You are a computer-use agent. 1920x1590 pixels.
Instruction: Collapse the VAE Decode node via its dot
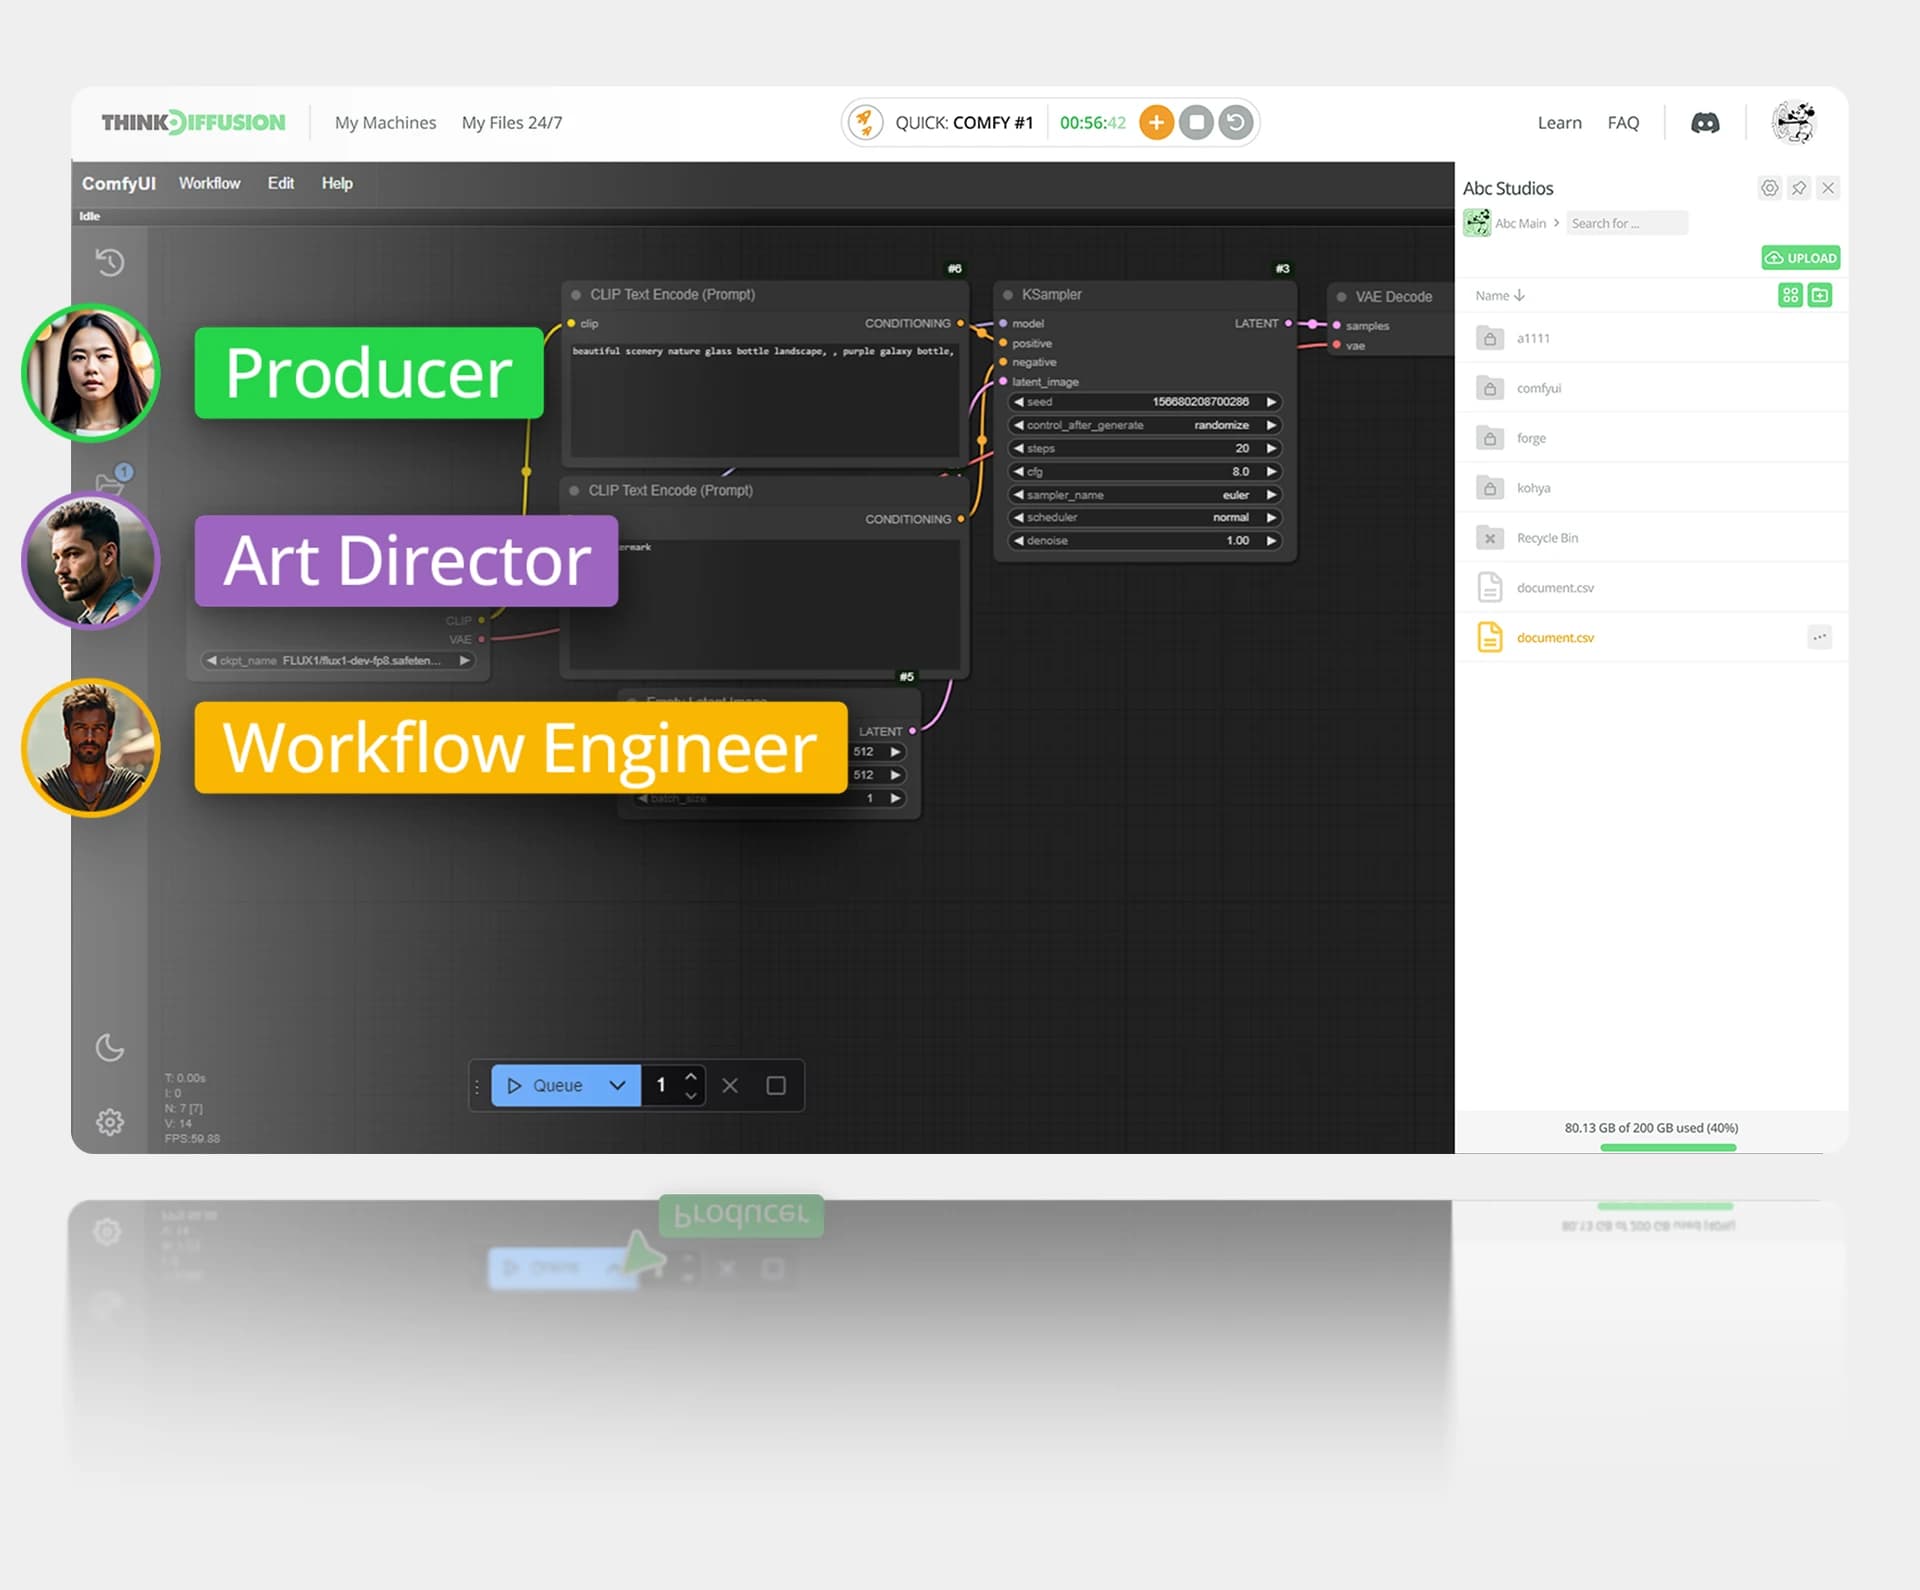click(1342, 297)
